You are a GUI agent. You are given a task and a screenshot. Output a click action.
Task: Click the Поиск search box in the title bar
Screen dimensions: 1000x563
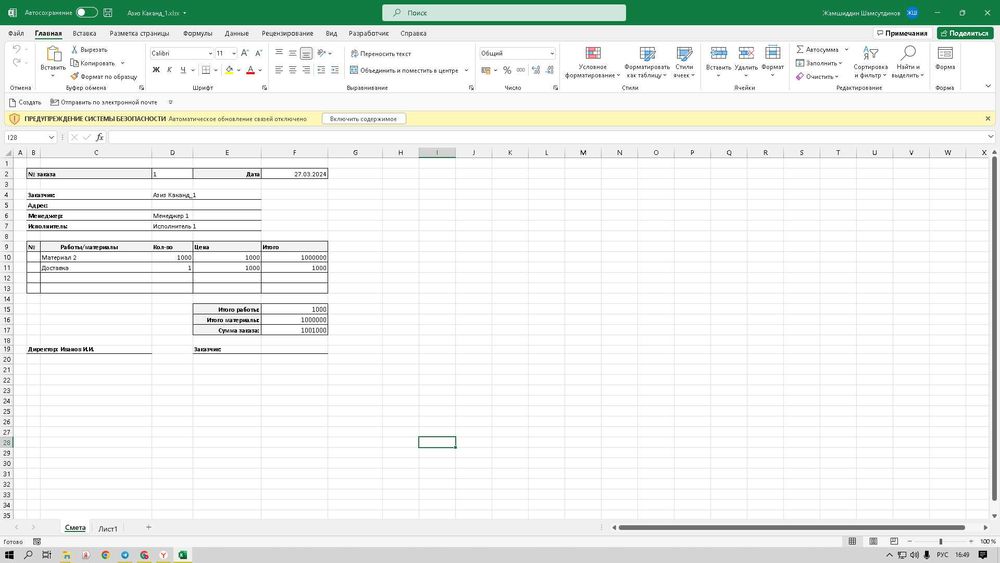click(x=504, y=13)
